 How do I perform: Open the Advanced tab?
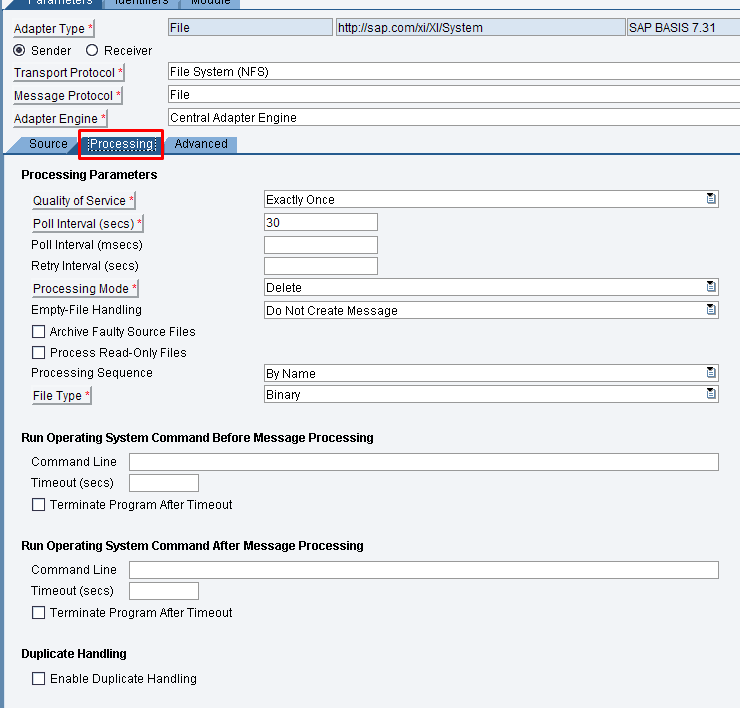(201, 143)
